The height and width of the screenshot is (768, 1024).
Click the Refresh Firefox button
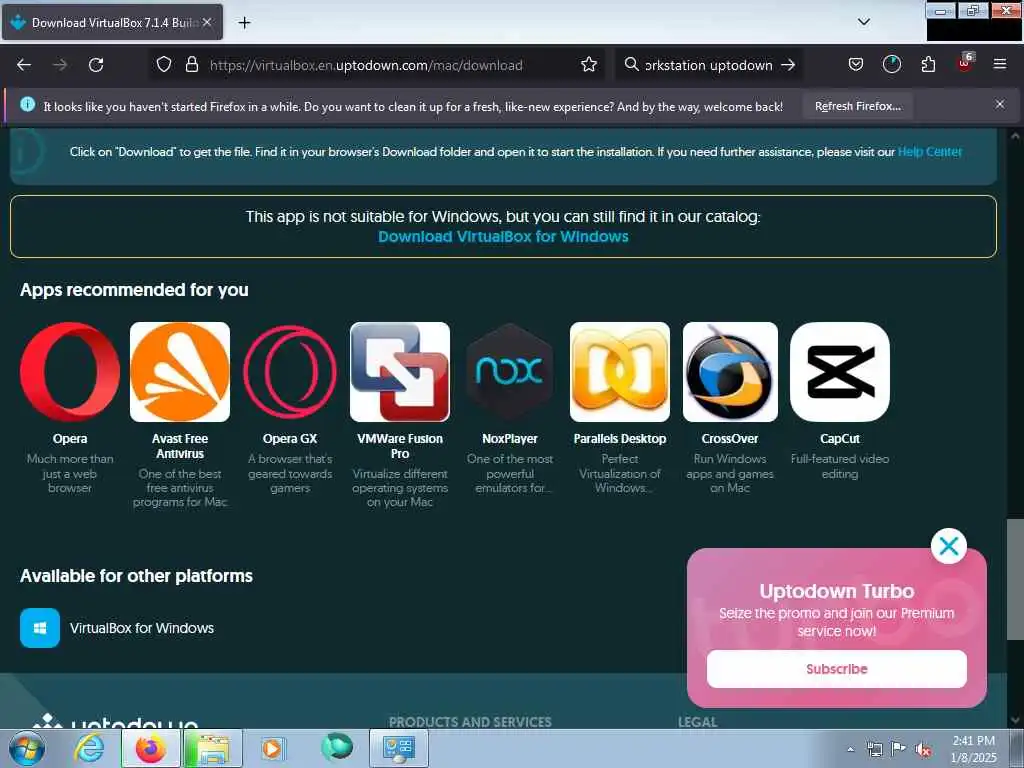tap(857, 106)
